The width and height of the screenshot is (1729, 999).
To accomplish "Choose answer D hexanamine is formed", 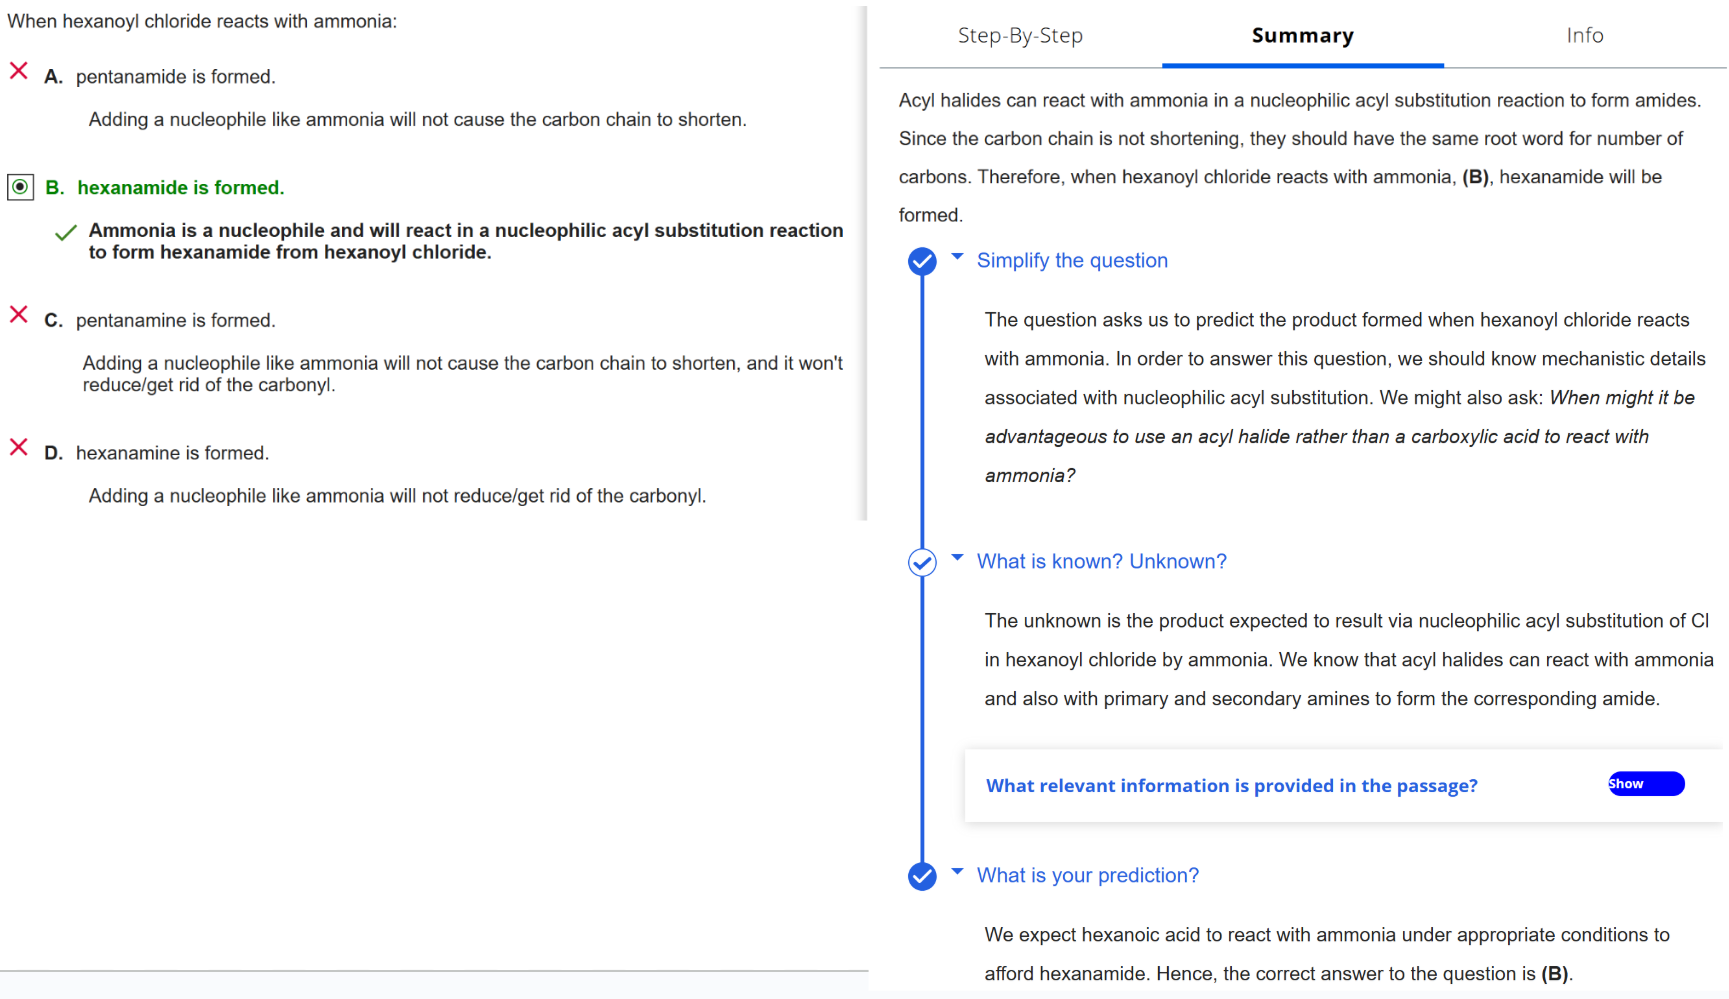I will point(172,453).
